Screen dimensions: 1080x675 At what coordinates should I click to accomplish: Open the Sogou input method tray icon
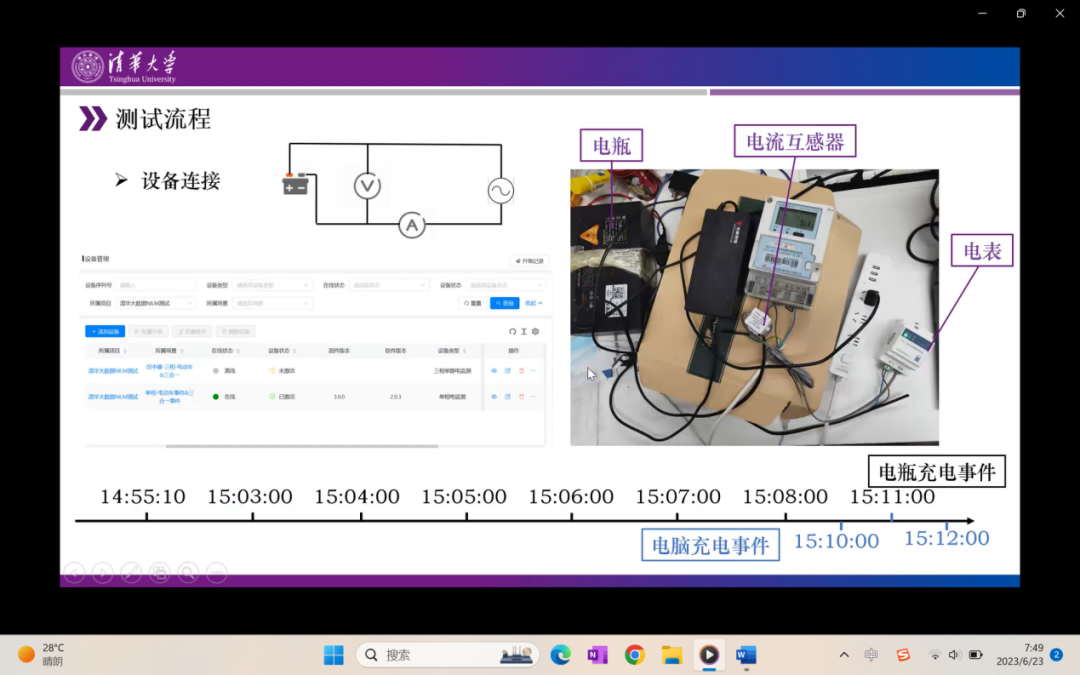(x=903, y=654)
